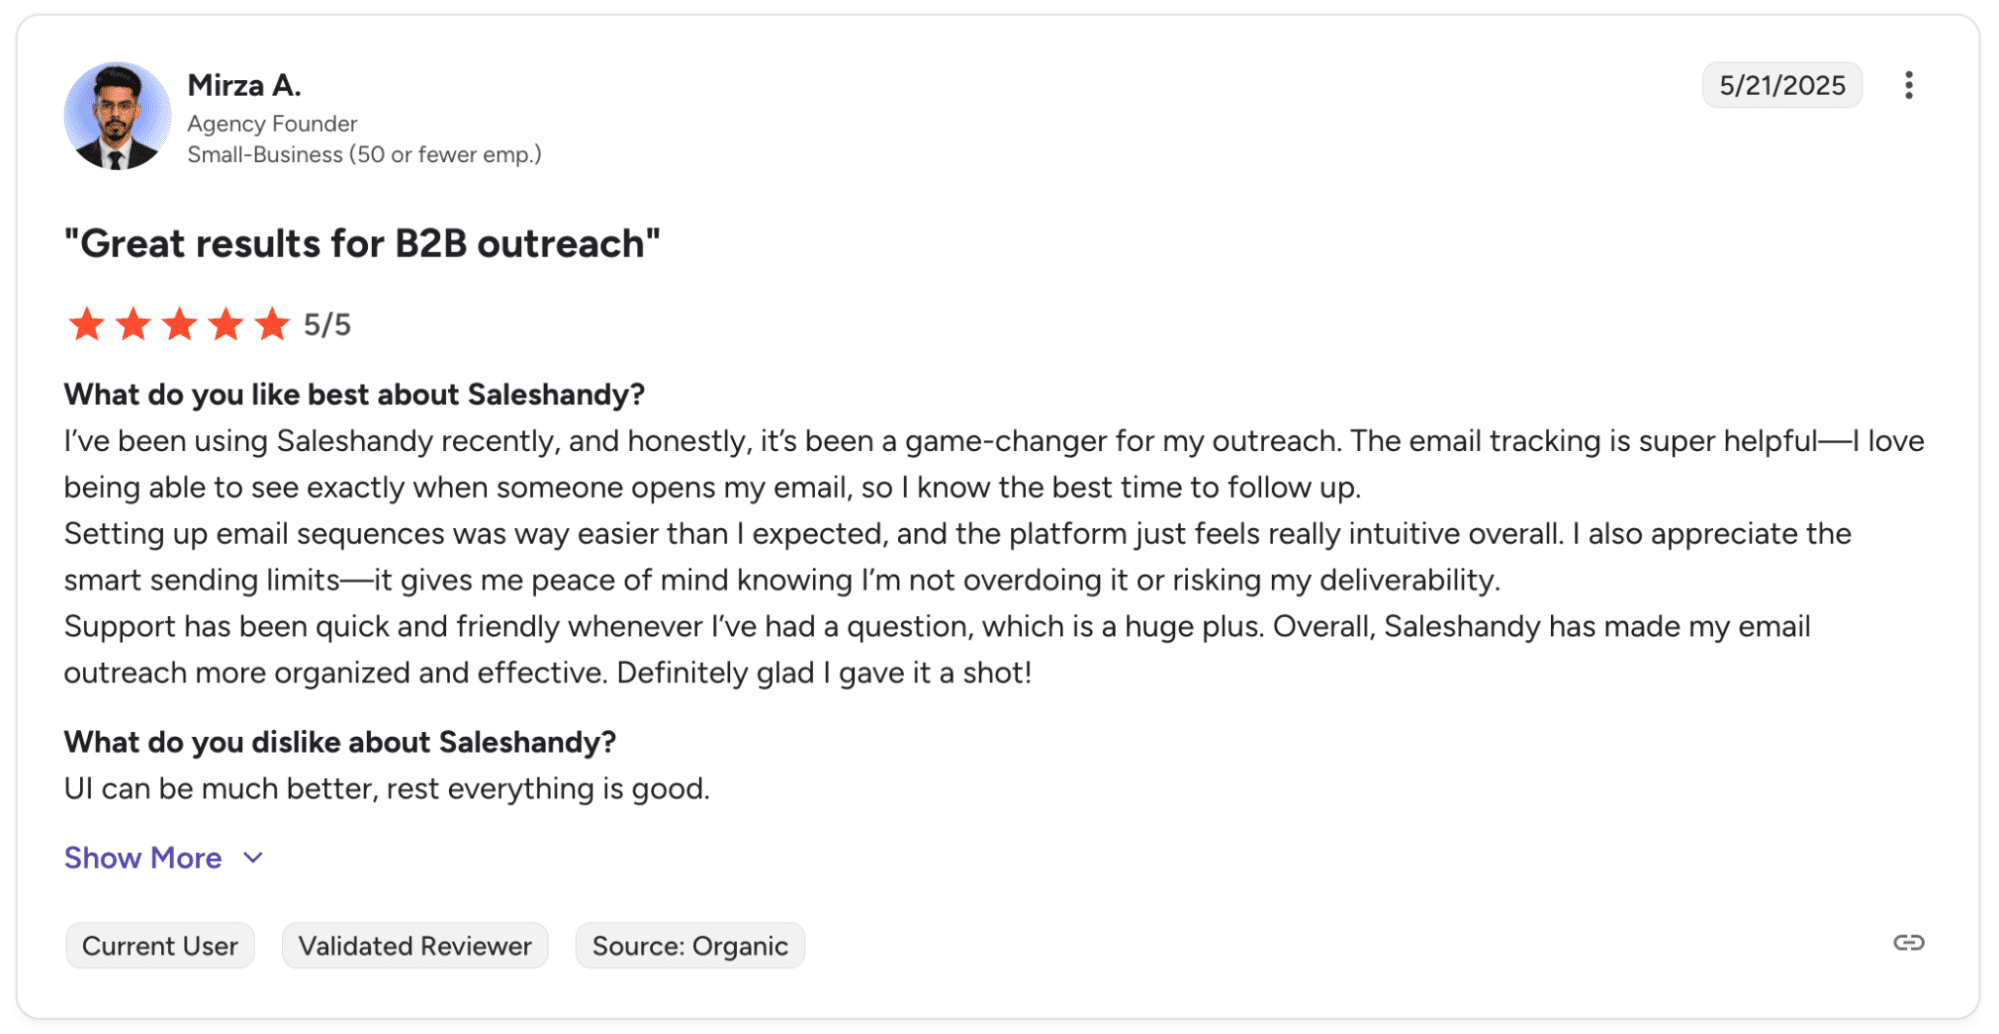This screenshot has width=1999, height=1034.
Task: Open the three-dot options menu
Action: [x=1908, y=85]
